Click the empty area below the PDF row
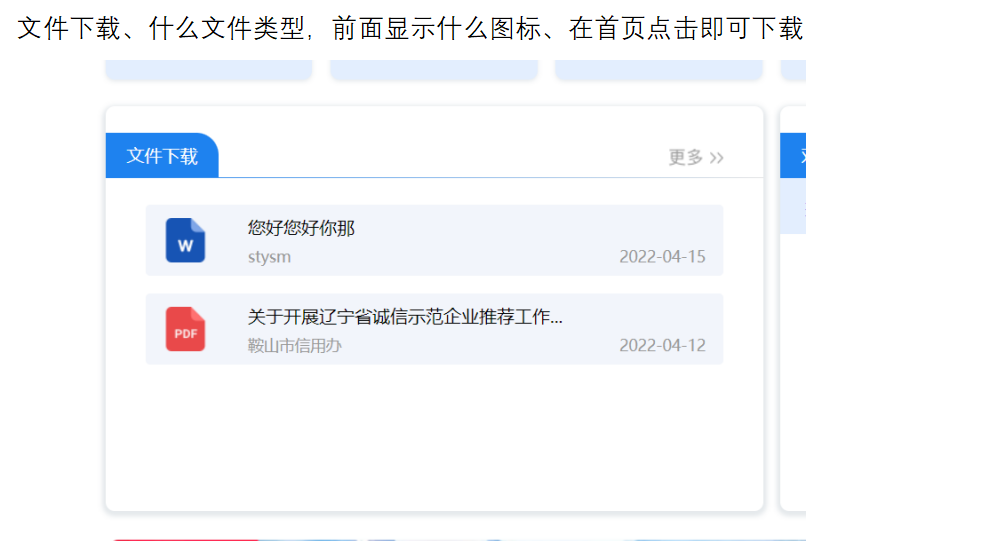Screen dimensions: 986x541 pyautogui.click(x=434, y=437)
